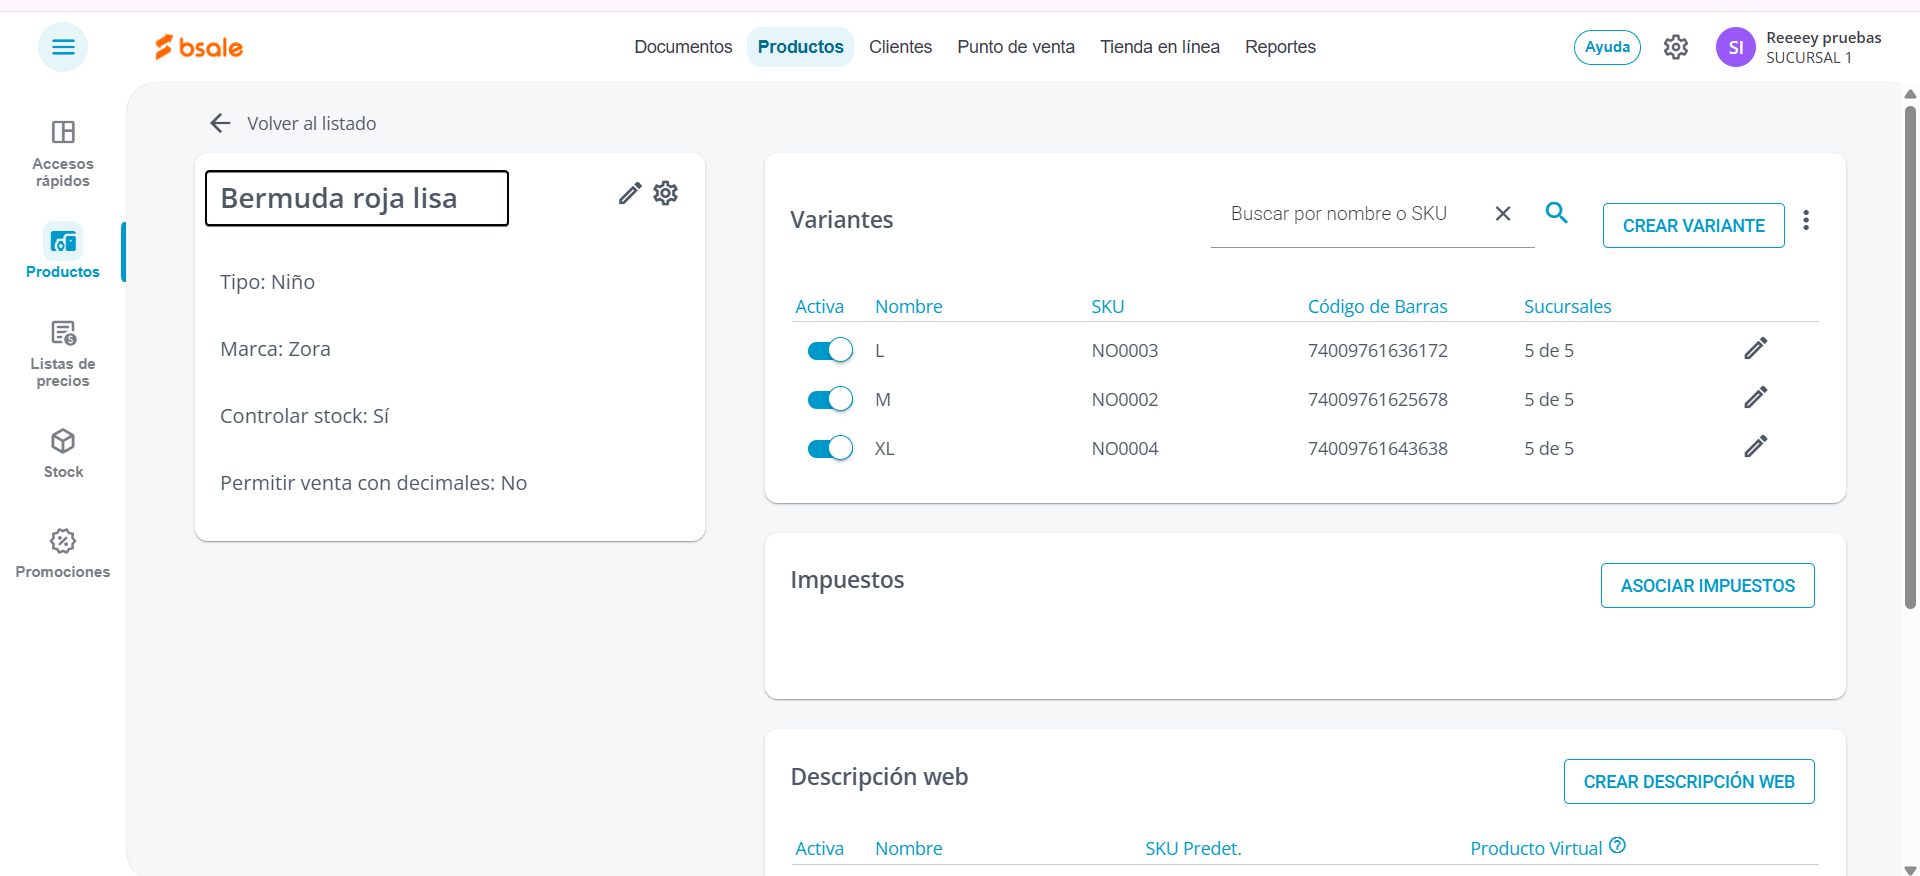Edit product name with pencil icon
1920x876 pixels.
coord(629,193)
